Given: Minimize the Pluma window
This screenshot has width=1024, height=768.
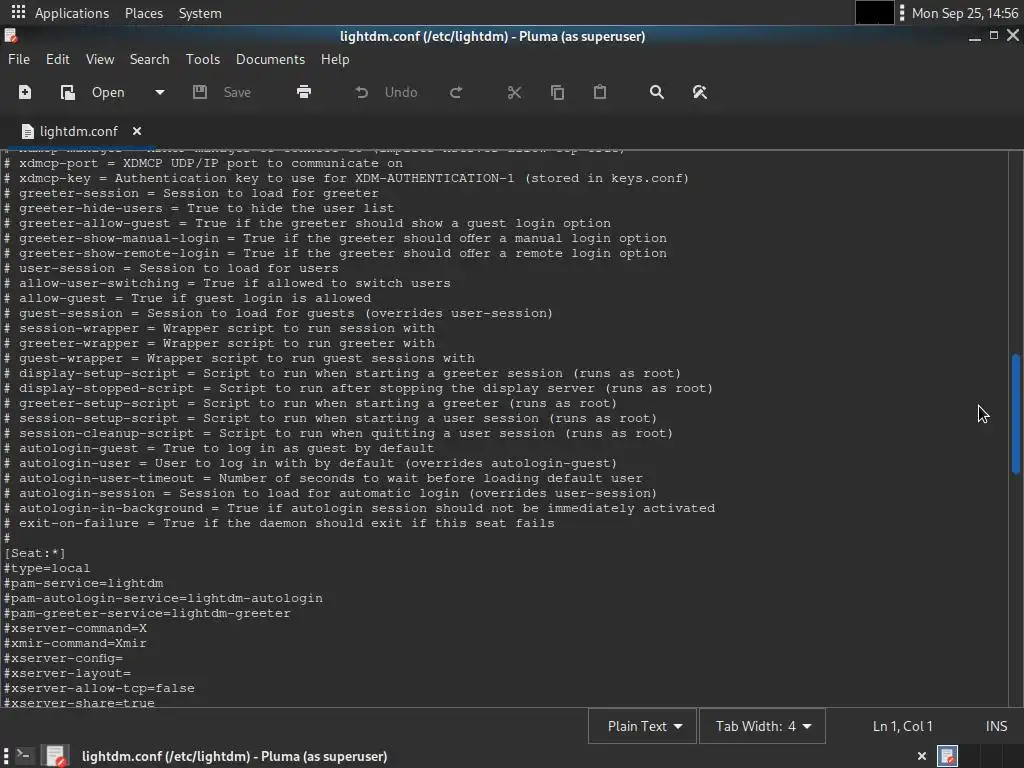Looking at the screenshot, I should [x=974, y=37].
